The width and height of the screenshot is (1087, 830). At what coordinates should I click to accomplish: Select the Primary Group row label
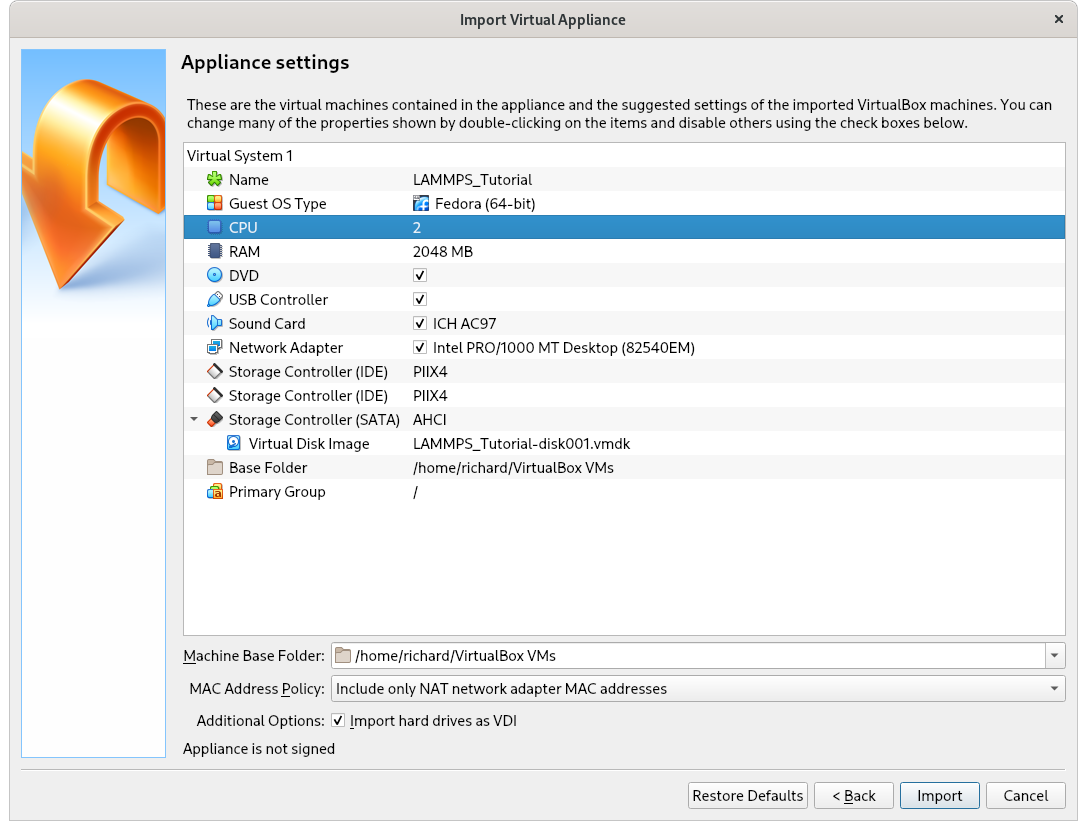(x=277, y=492)
